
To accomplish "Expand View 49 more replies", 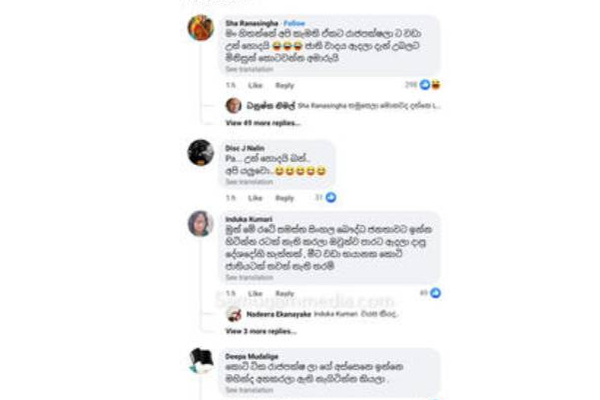I will [x=262, y=123].
